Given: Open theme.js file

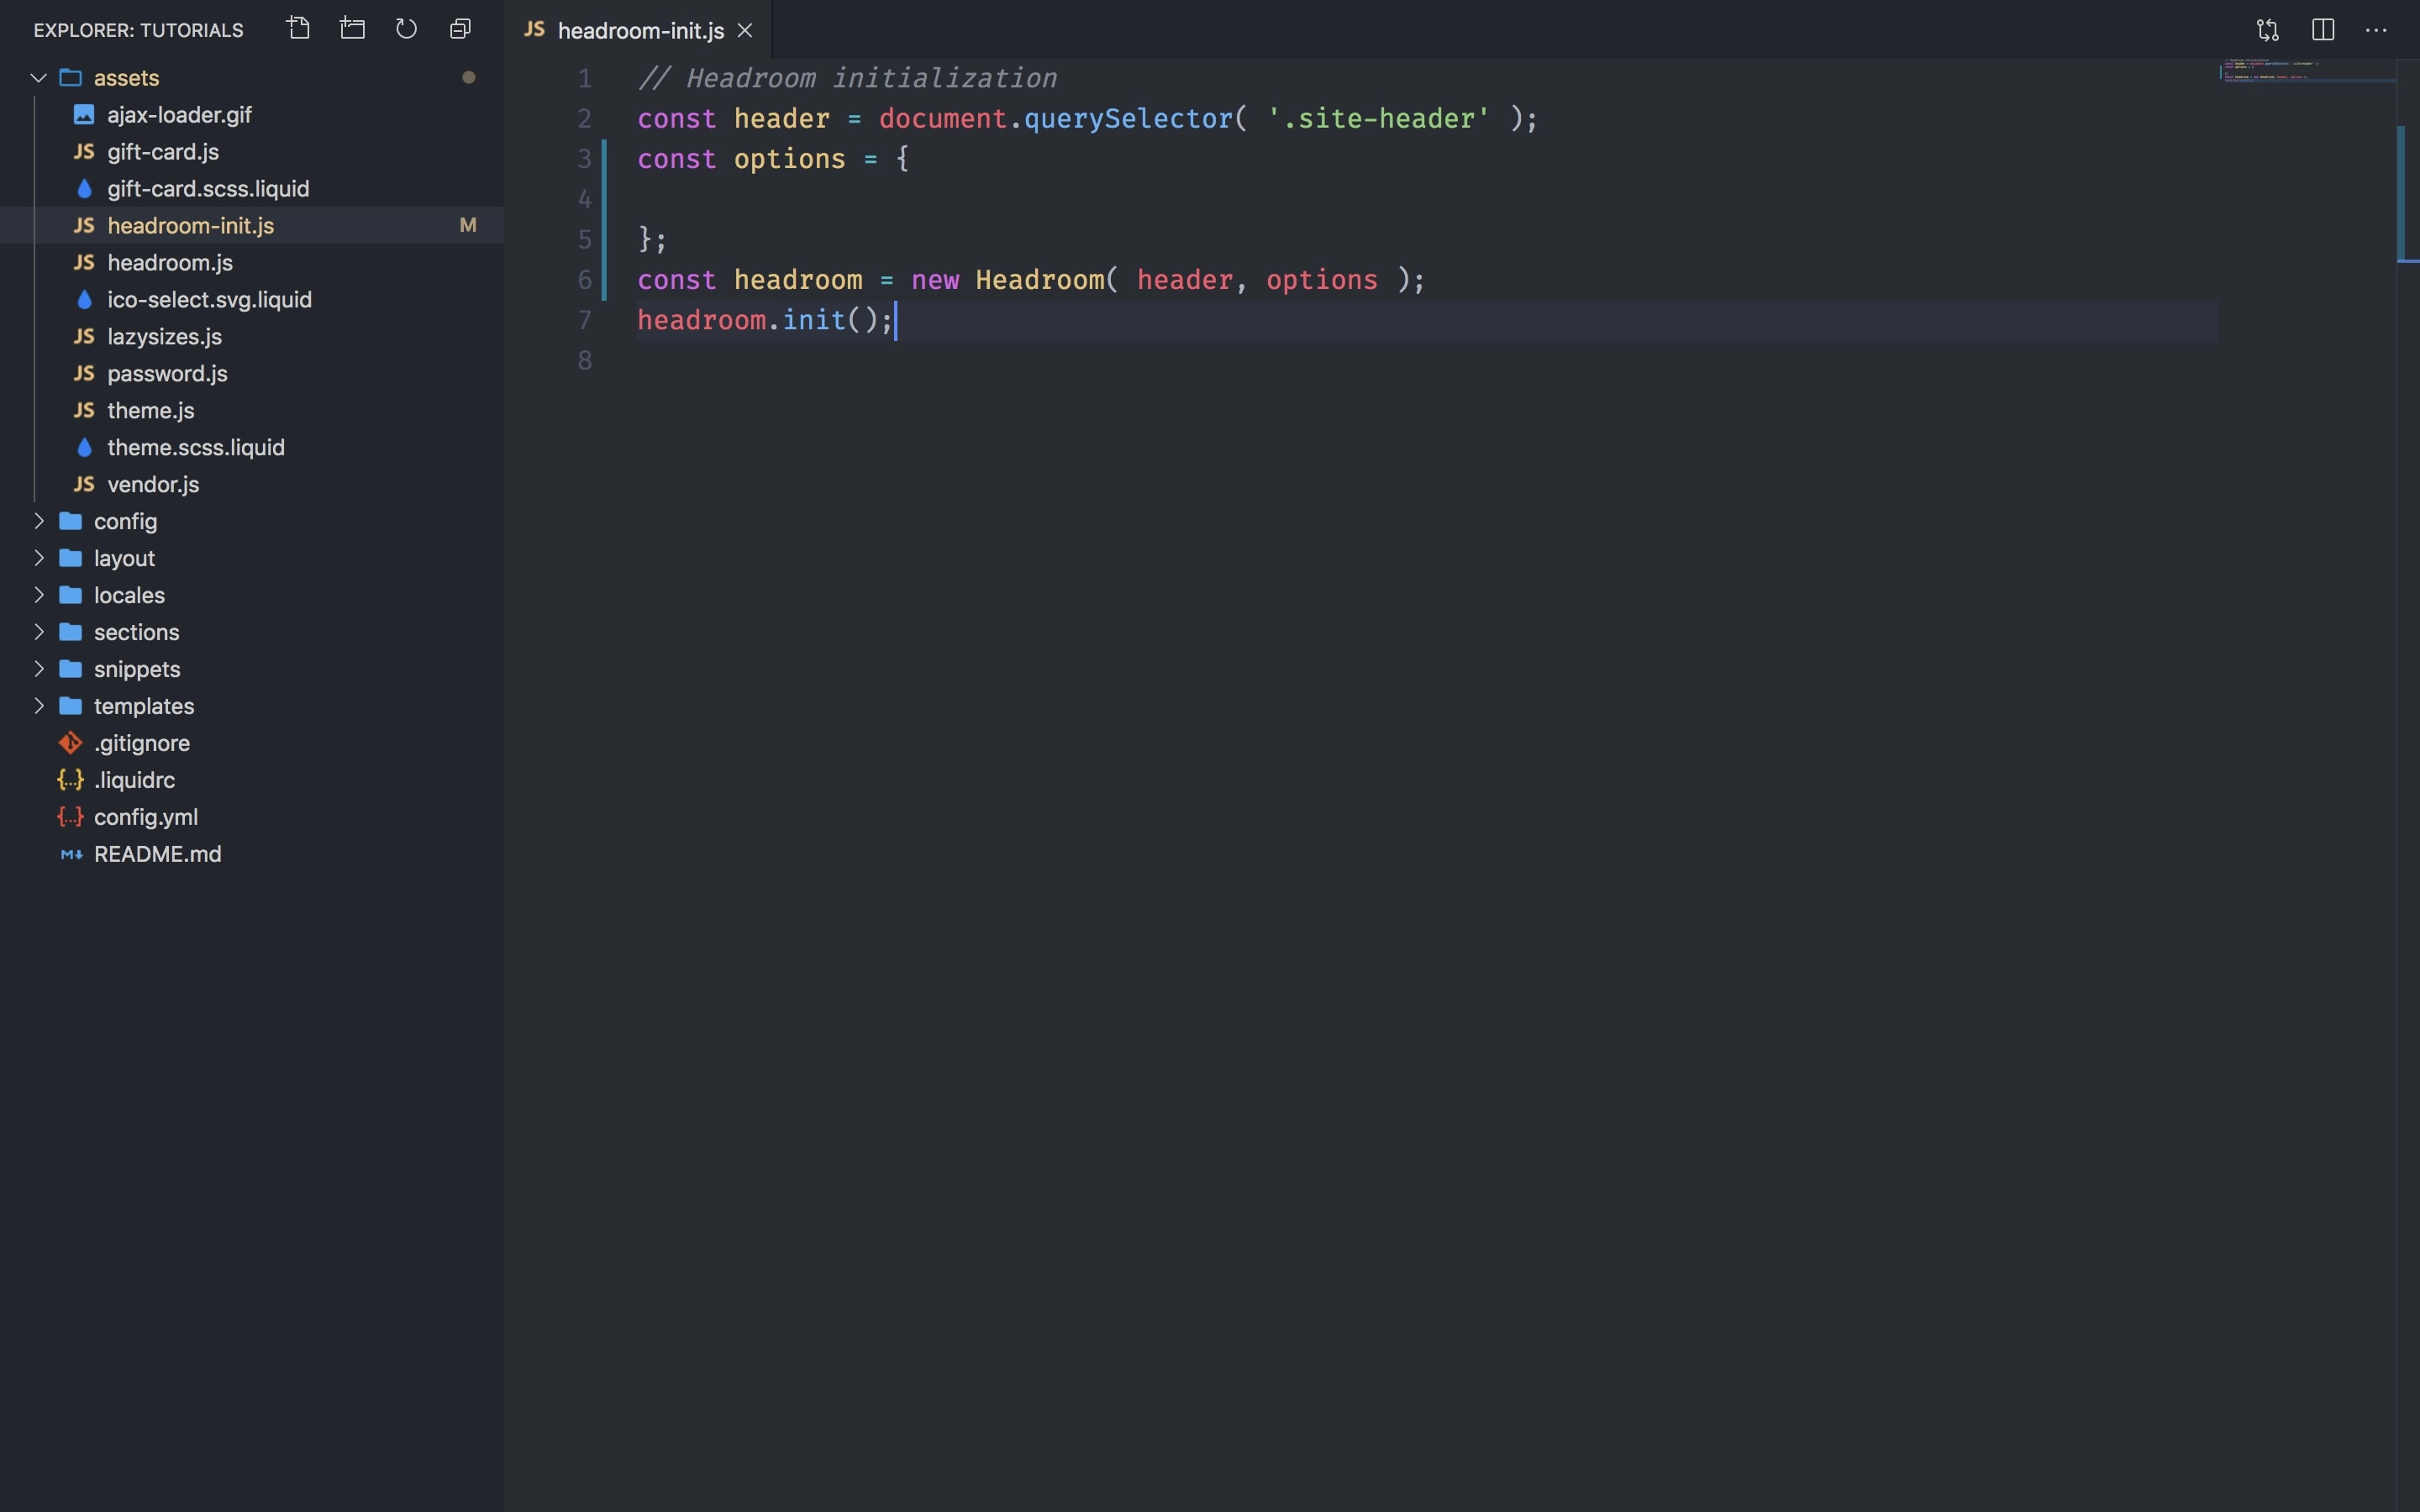Looking at the screenshot, I should (x=252, y=410).
